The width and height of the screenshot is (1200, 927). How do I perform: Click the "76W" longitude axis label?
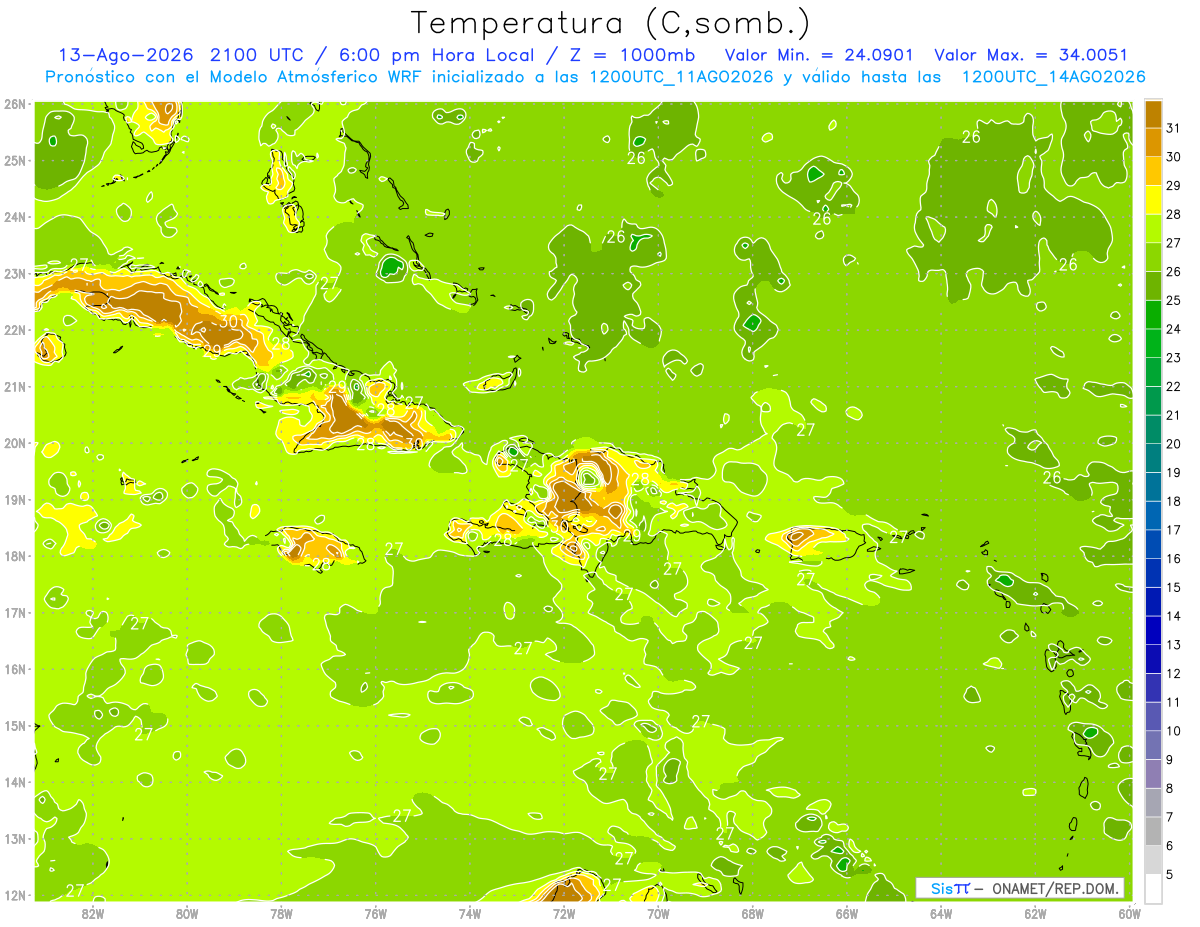pos(375,914)
